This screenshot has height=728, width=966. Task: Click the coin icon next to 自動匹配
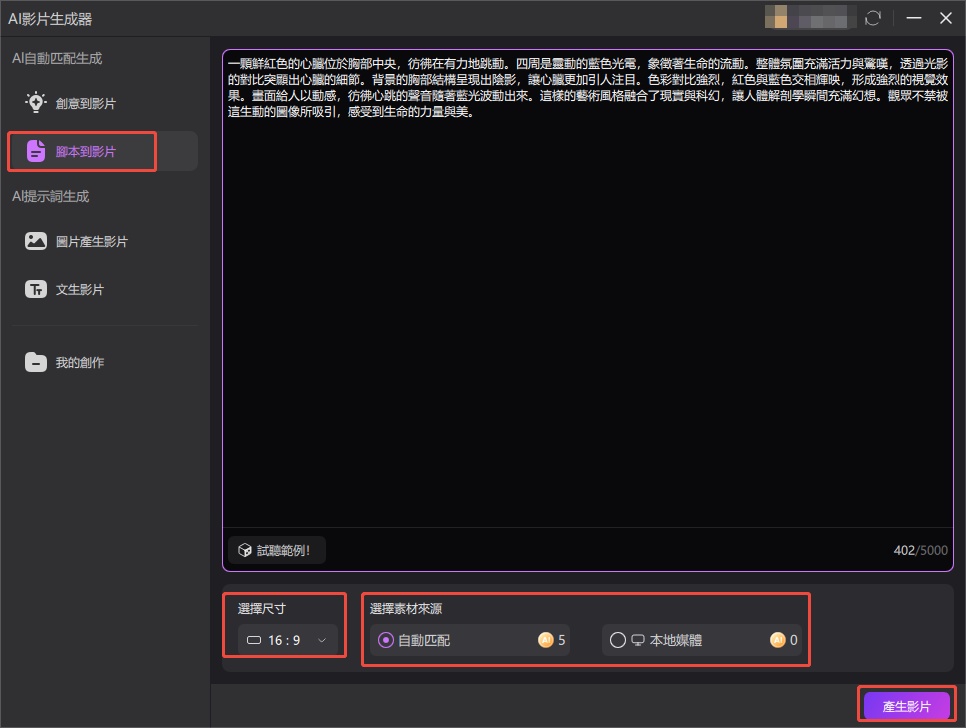point(548,640)
